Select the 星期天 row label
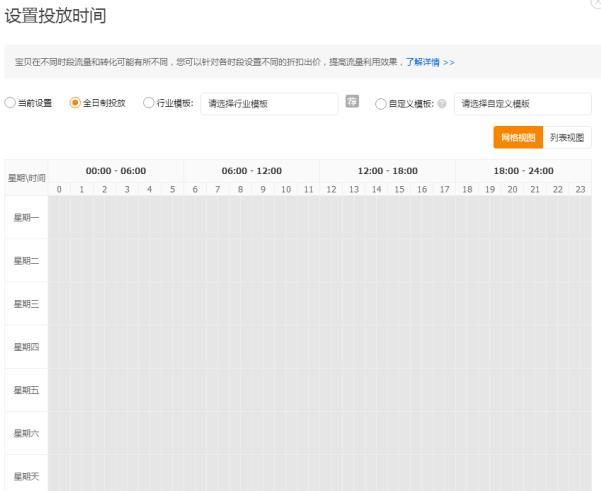The height and width of the screenshot is (491, 601). [25, 476]
